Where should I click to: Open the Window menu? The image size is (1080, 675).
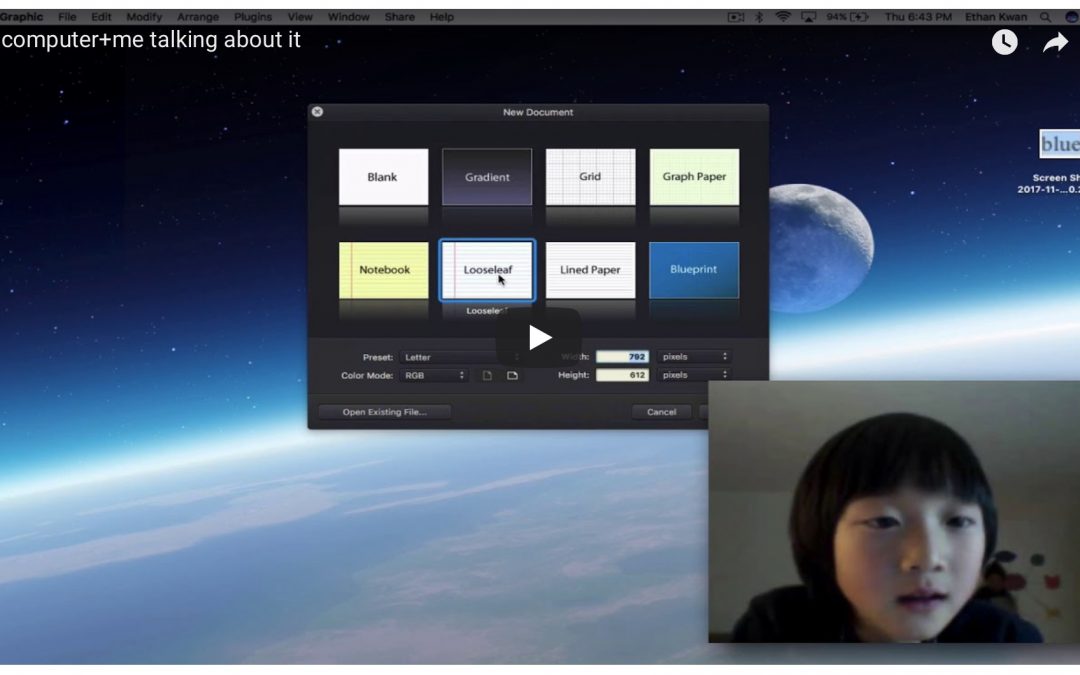coord(349,17)
